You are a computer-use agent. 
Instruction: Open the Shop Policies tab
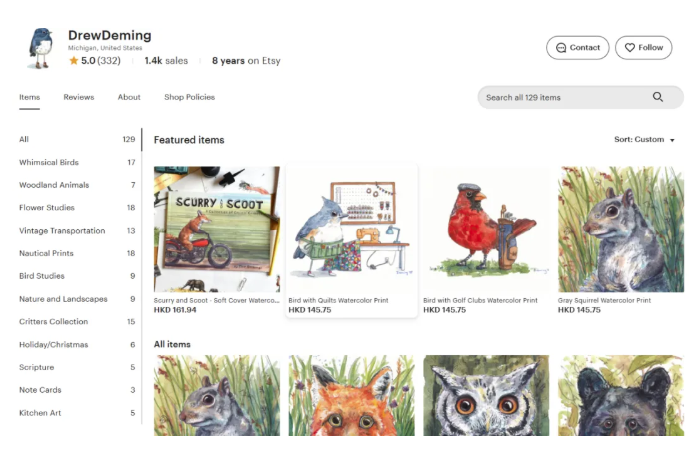189,97
